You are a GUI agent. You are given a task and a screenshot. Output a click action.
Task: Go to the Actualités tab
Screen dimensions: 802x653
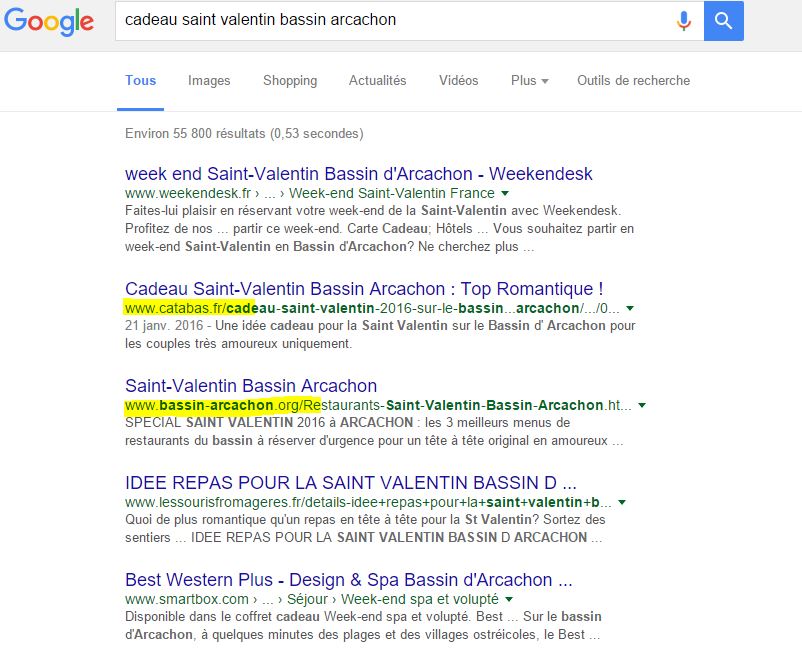coord(377,81)
